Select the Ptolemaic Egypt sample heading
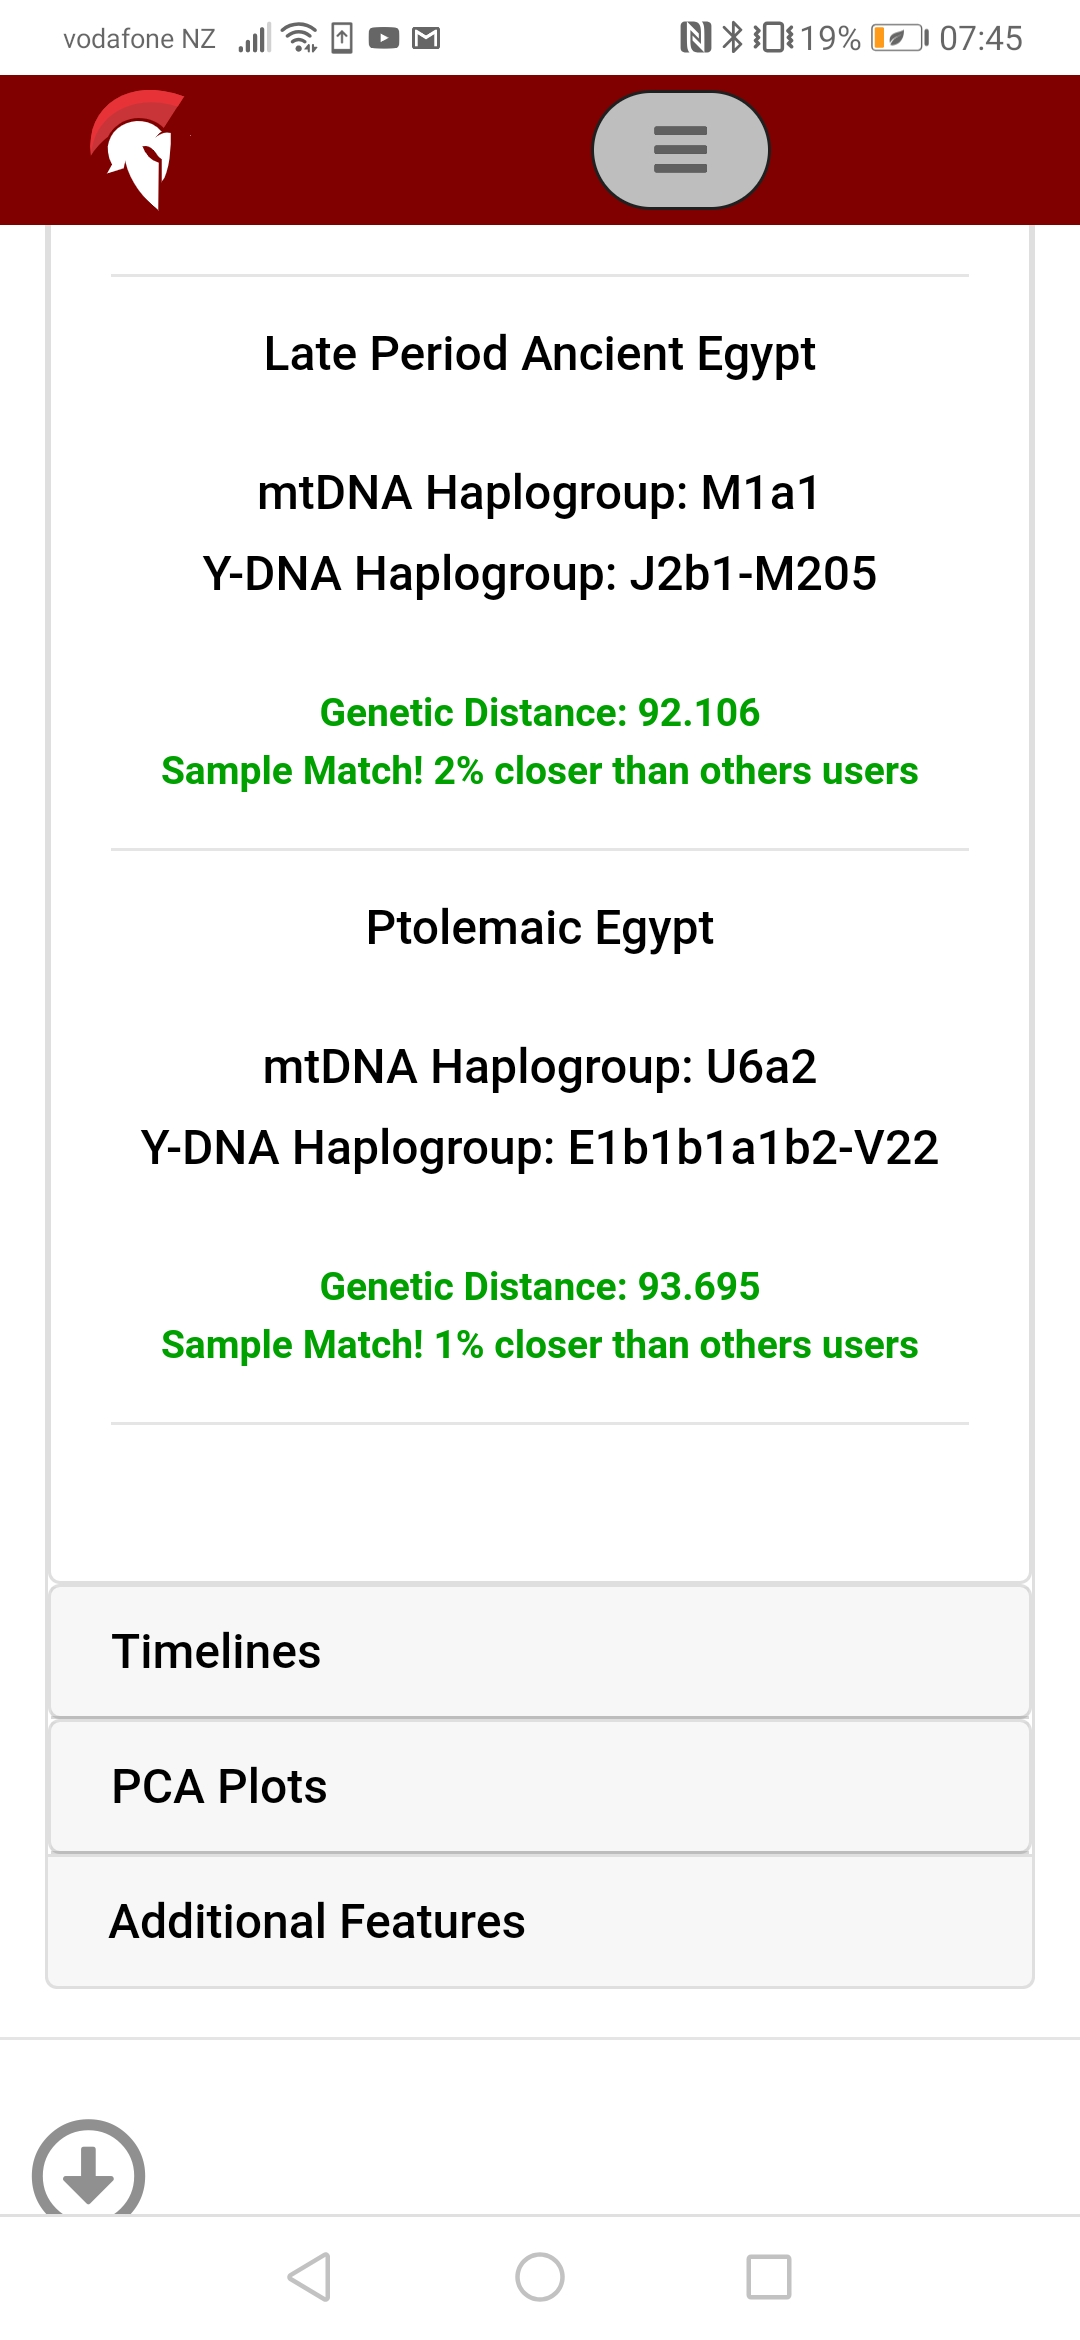Image resolution: width=1080 pixels, height=2340 pixels. pos(540,928)
